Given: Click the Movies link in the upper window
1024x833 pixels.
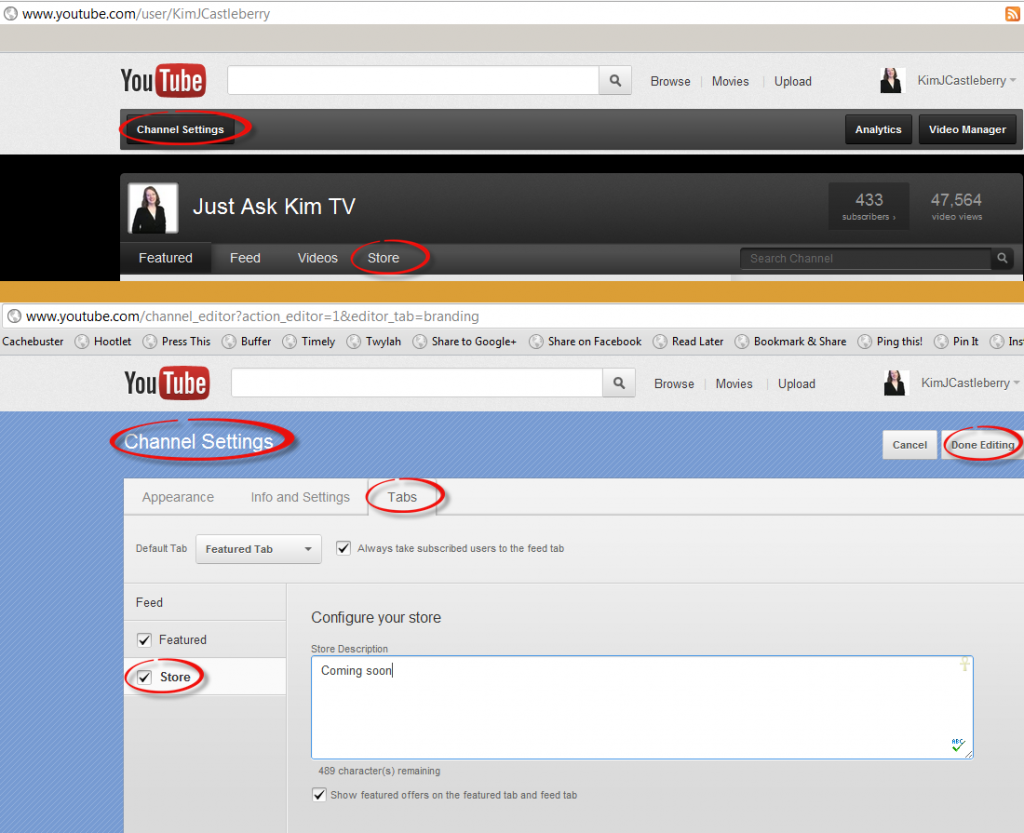Looking at the screenshot, I should (730, 81).
